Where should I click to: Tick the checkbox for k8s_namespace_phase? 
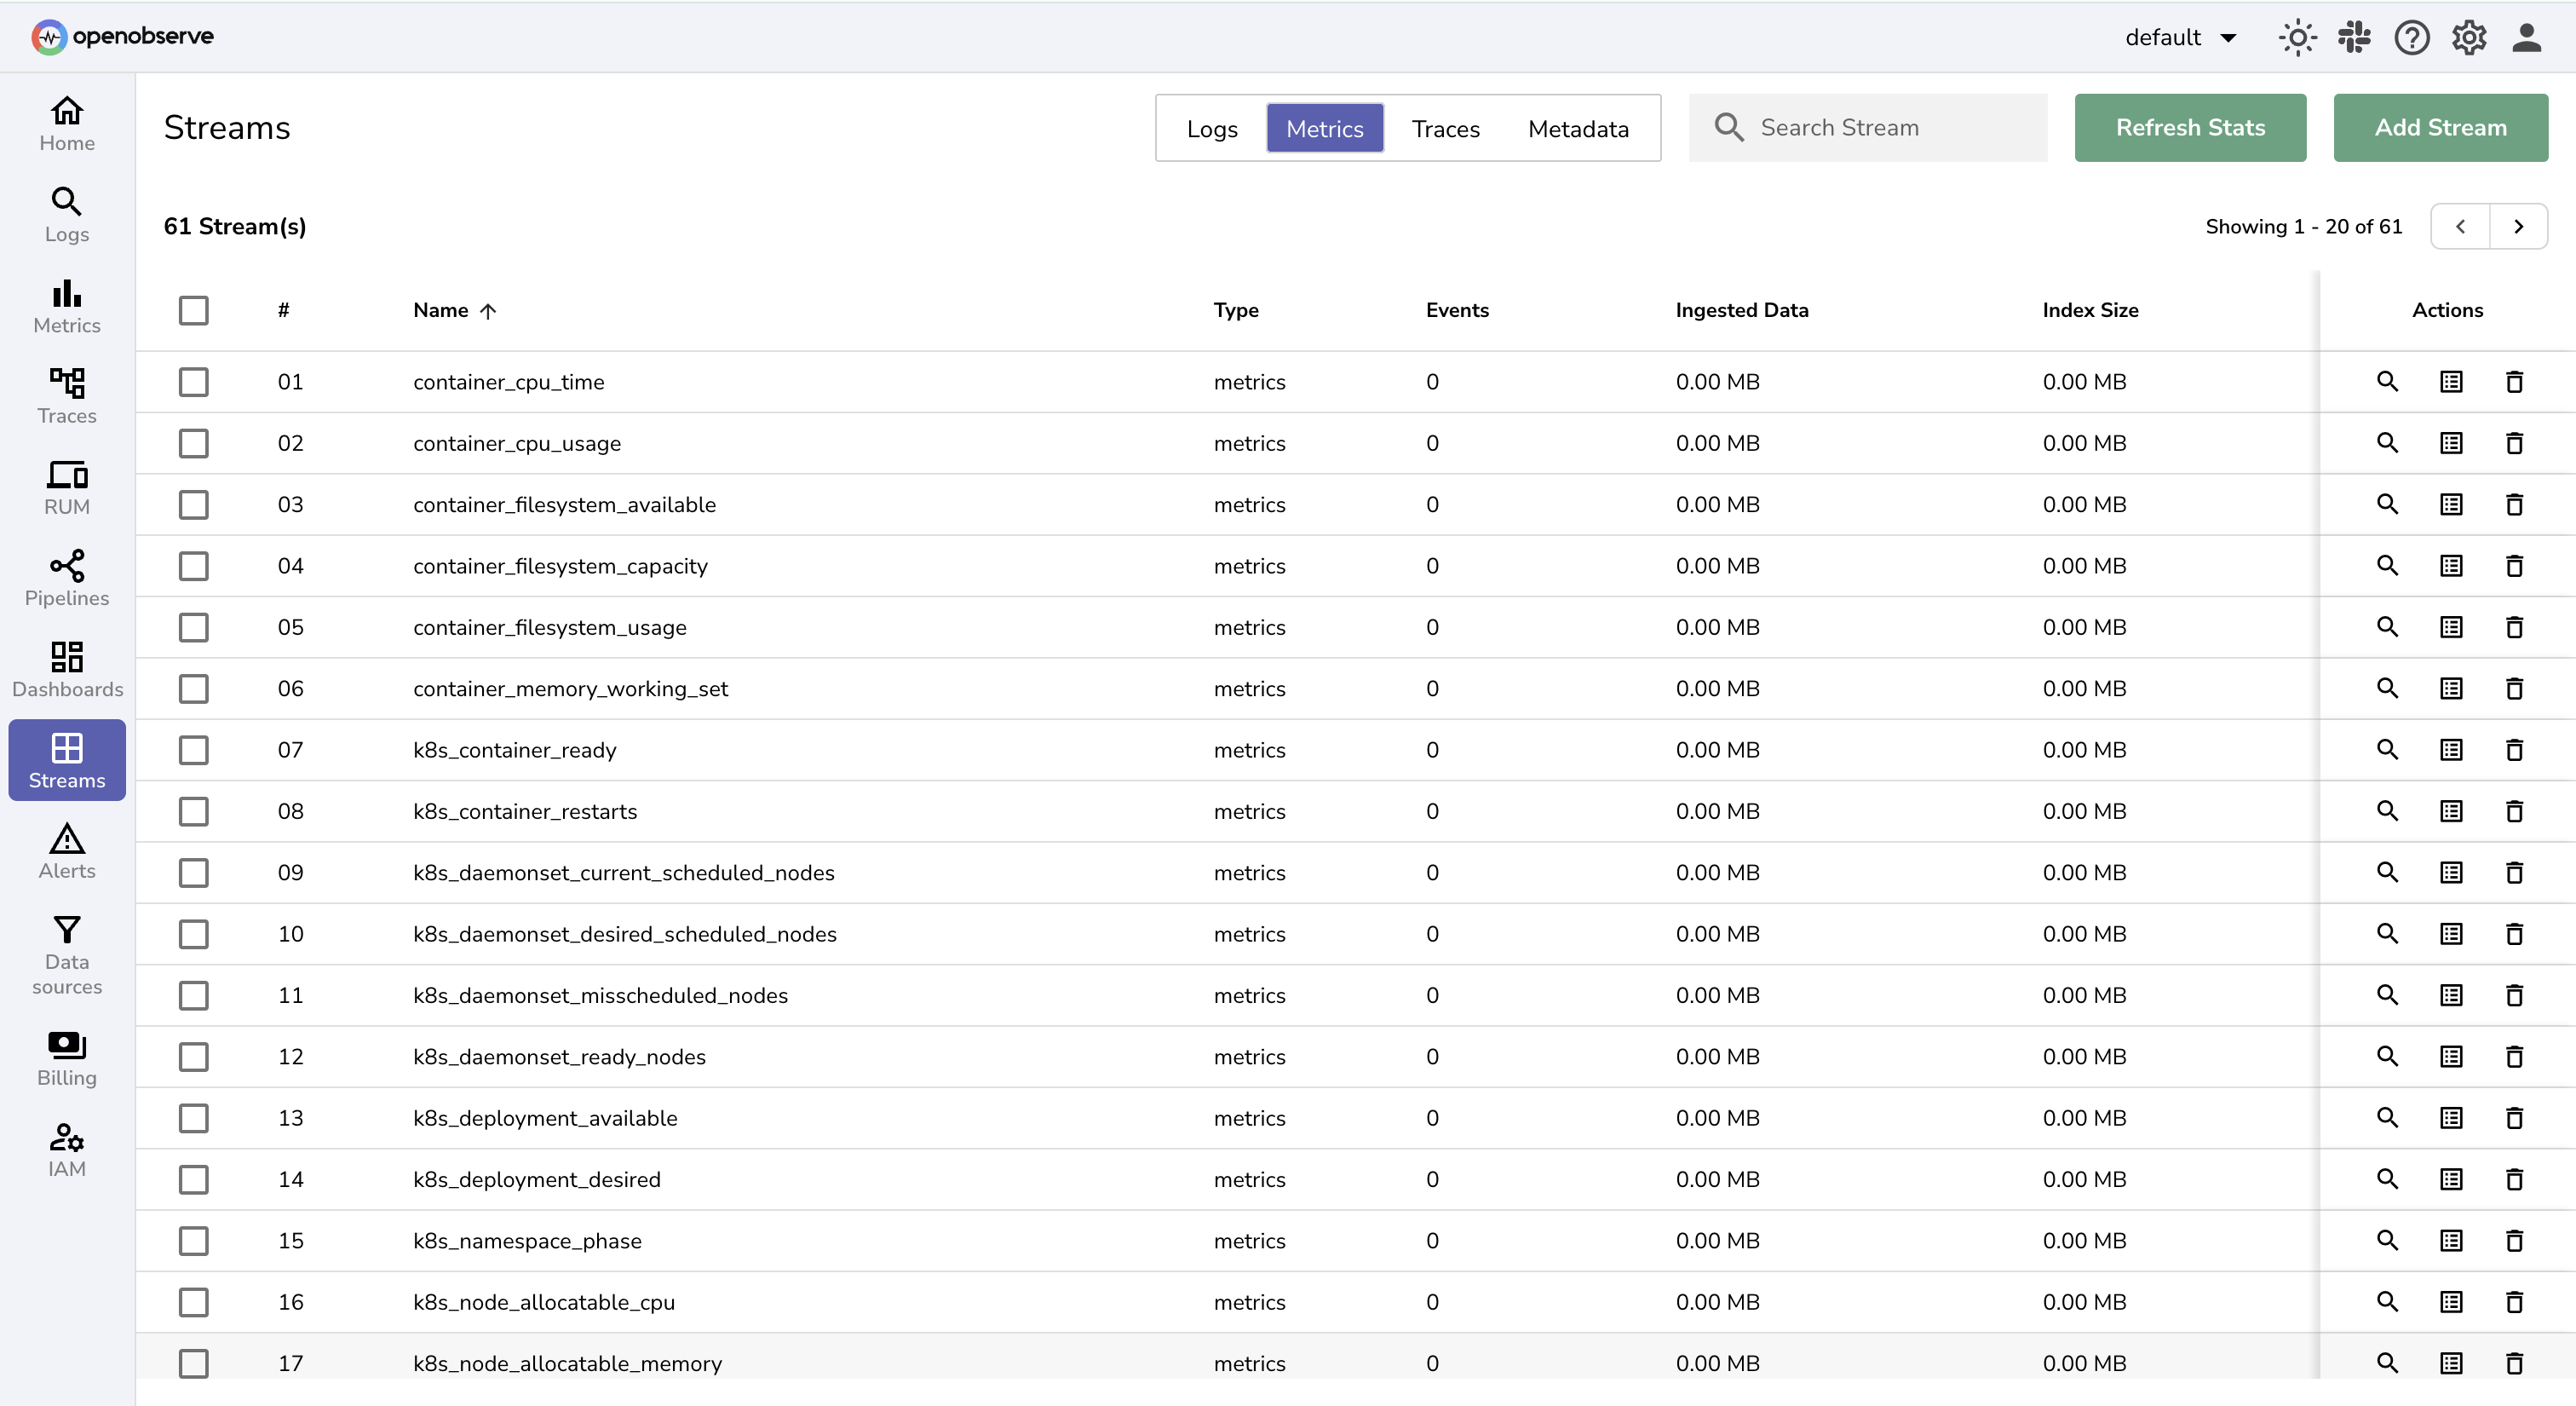[x=194, y=1241]
